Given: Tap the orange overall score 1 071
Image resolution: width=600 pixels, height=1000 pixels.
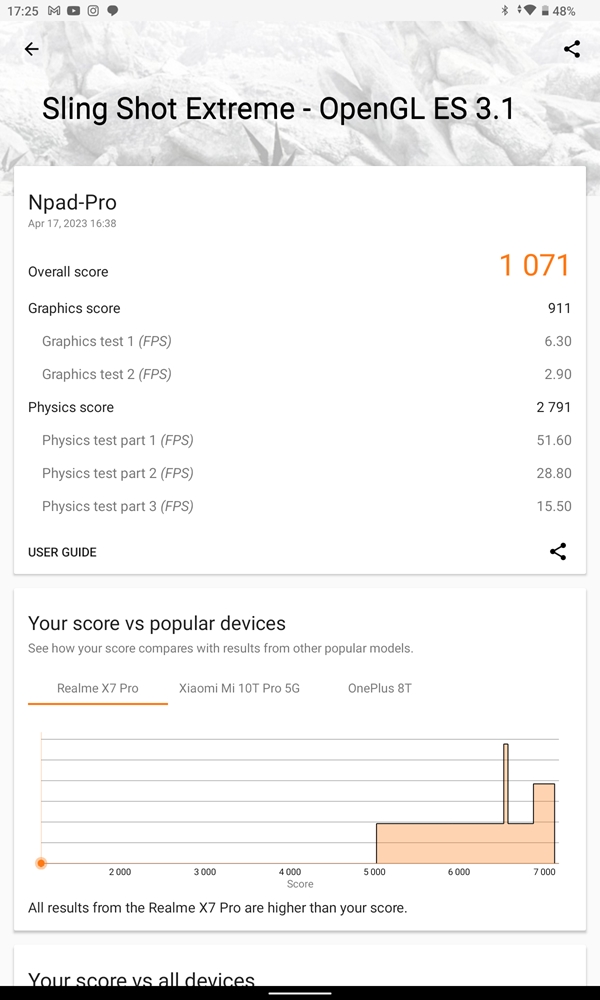Looking at the screenshot, I should point(534,265).
